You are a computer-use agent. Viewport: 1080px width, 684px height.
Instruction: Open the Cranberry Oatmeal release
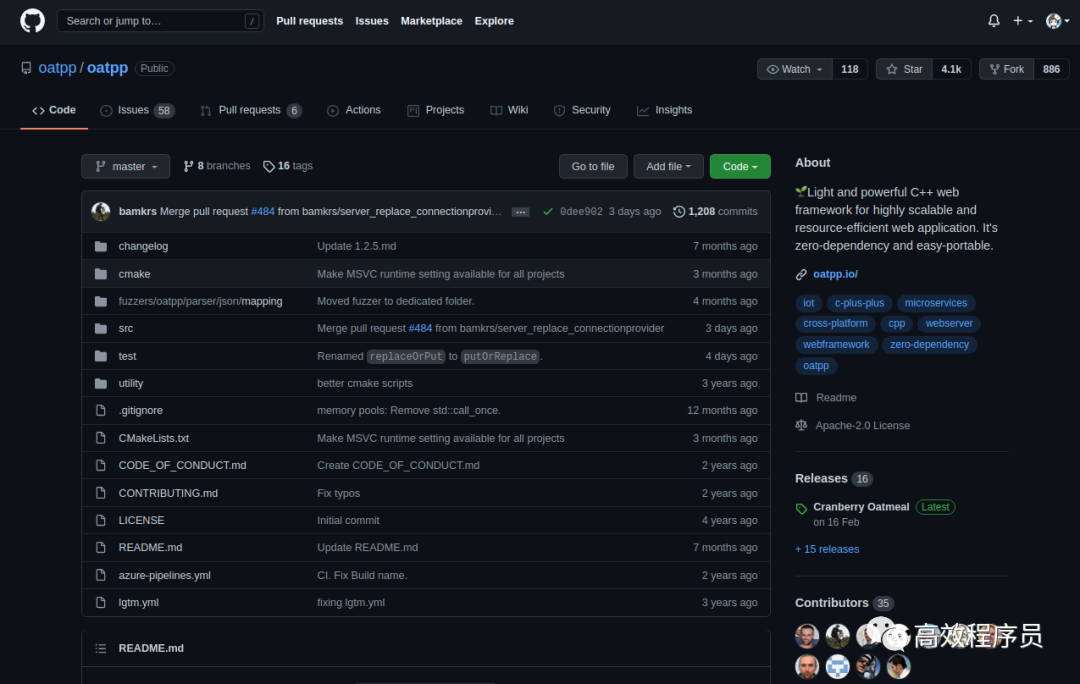click(x=861, y=506)
